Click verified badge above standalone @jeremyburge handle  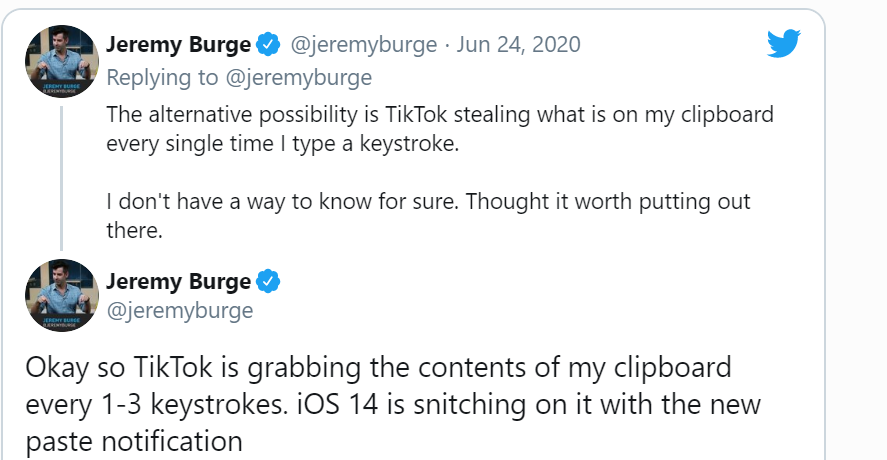coord(268,281)
